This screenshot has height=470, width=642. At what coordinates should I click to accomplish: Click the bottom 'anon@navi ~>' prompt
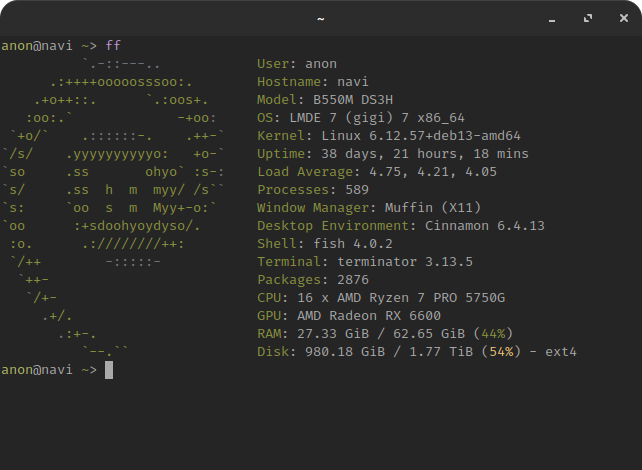[x=49, y=370]
